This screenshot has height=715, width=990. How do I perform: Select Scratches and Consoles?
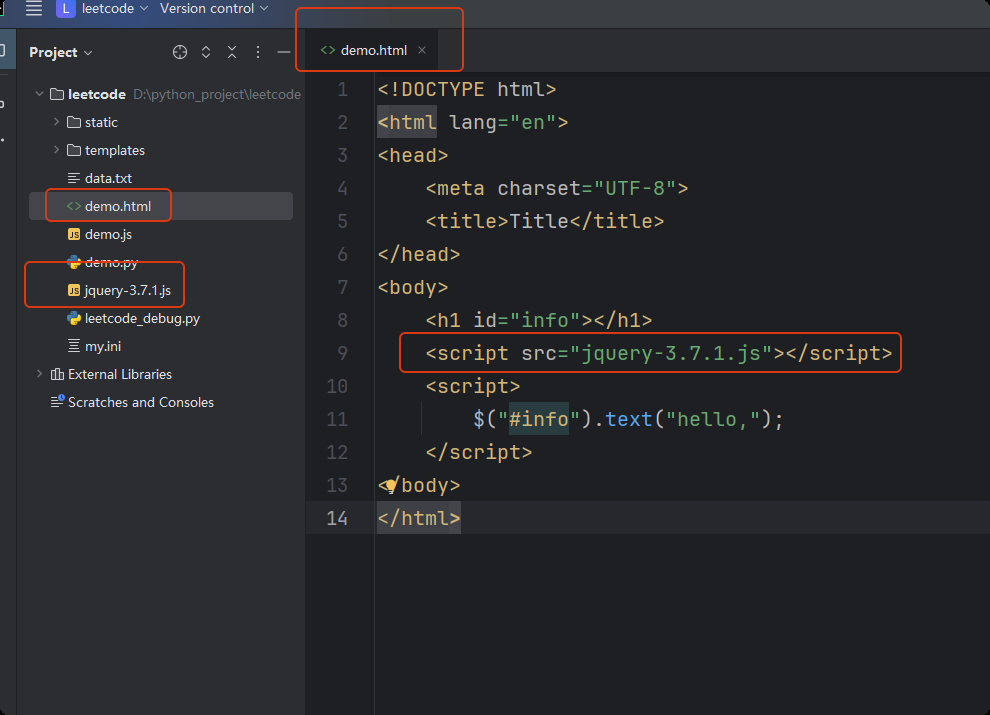(141, 402)
